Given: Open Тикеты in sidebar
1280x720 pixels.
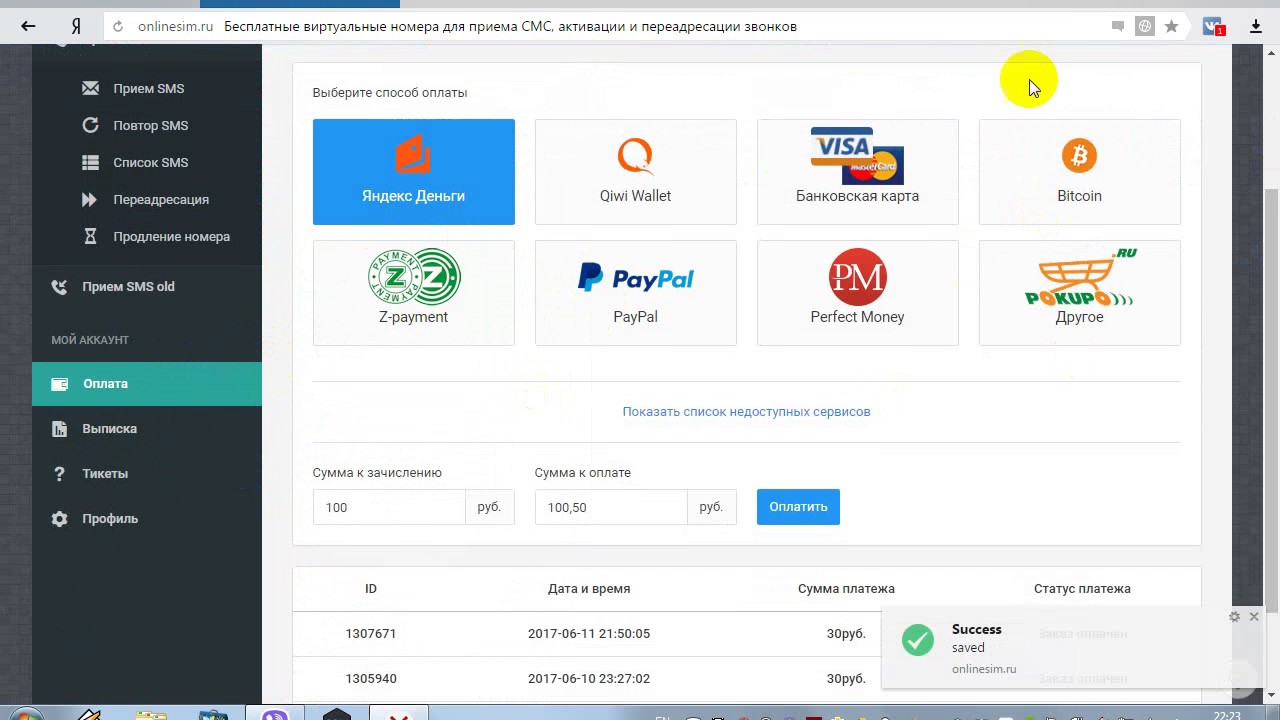Looking at the screenshot, I should [105, 473].
